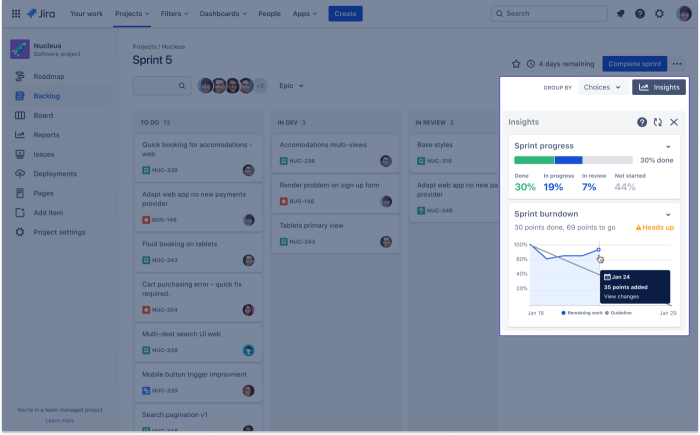The width and height of the screenshot is (700, 435).
Task: Collapse the Sprint progress section
Action: click(x=668, y=146)
